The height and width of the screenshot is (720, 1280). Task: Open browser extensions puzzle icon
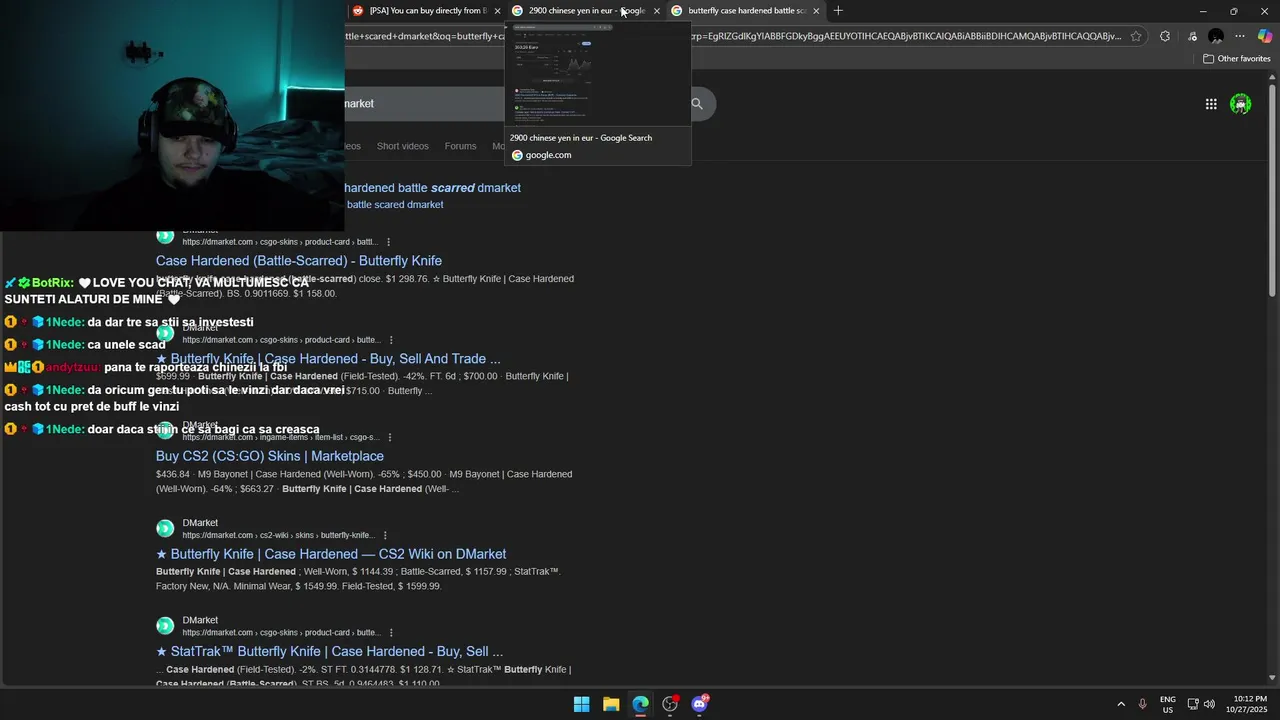[1165, 36]
